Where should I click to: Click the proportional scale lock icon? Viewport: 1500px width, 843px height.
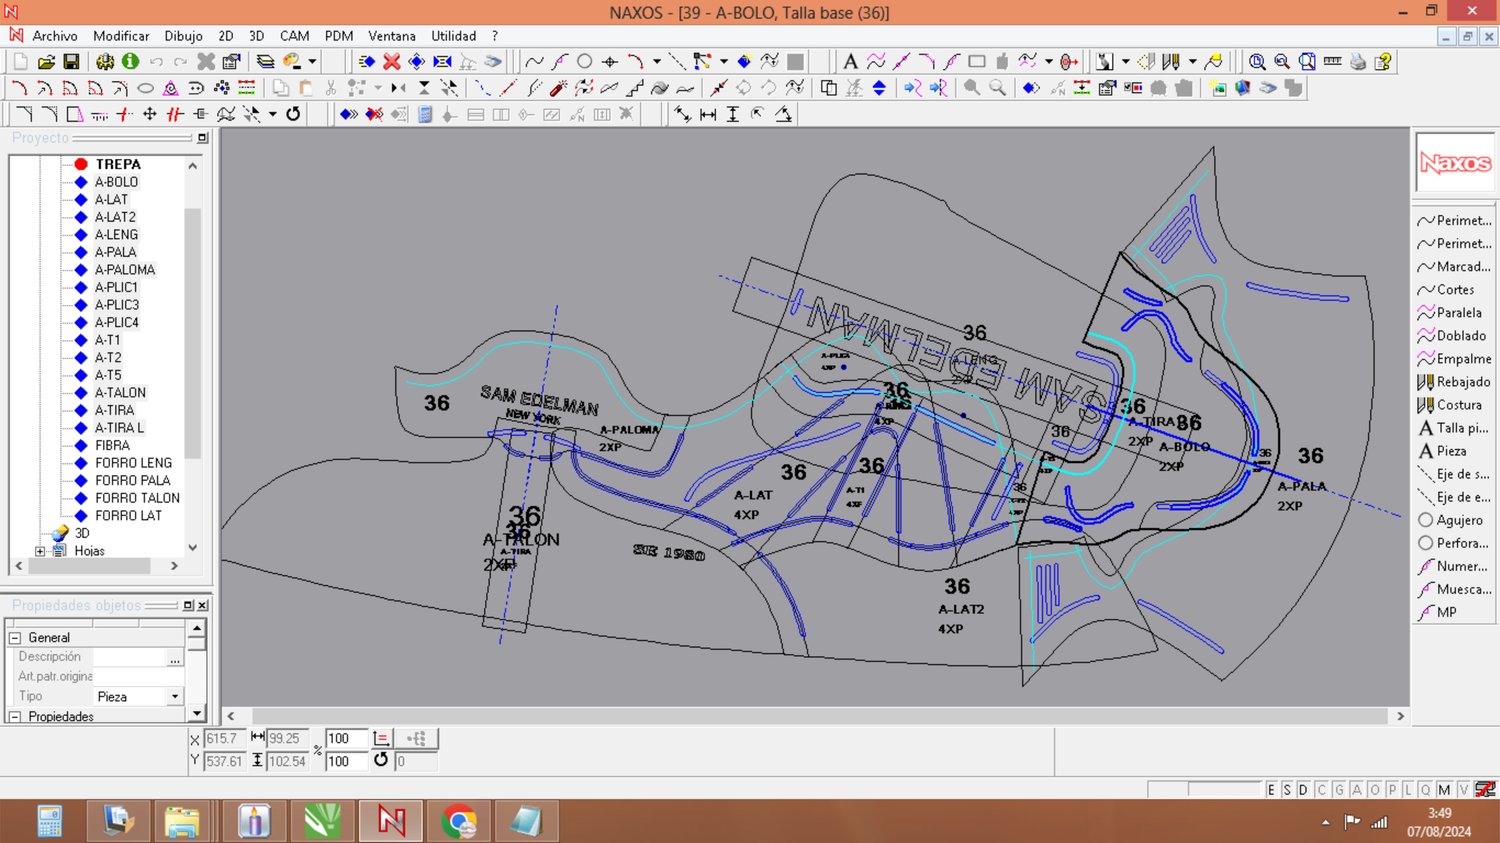(381, 739)
